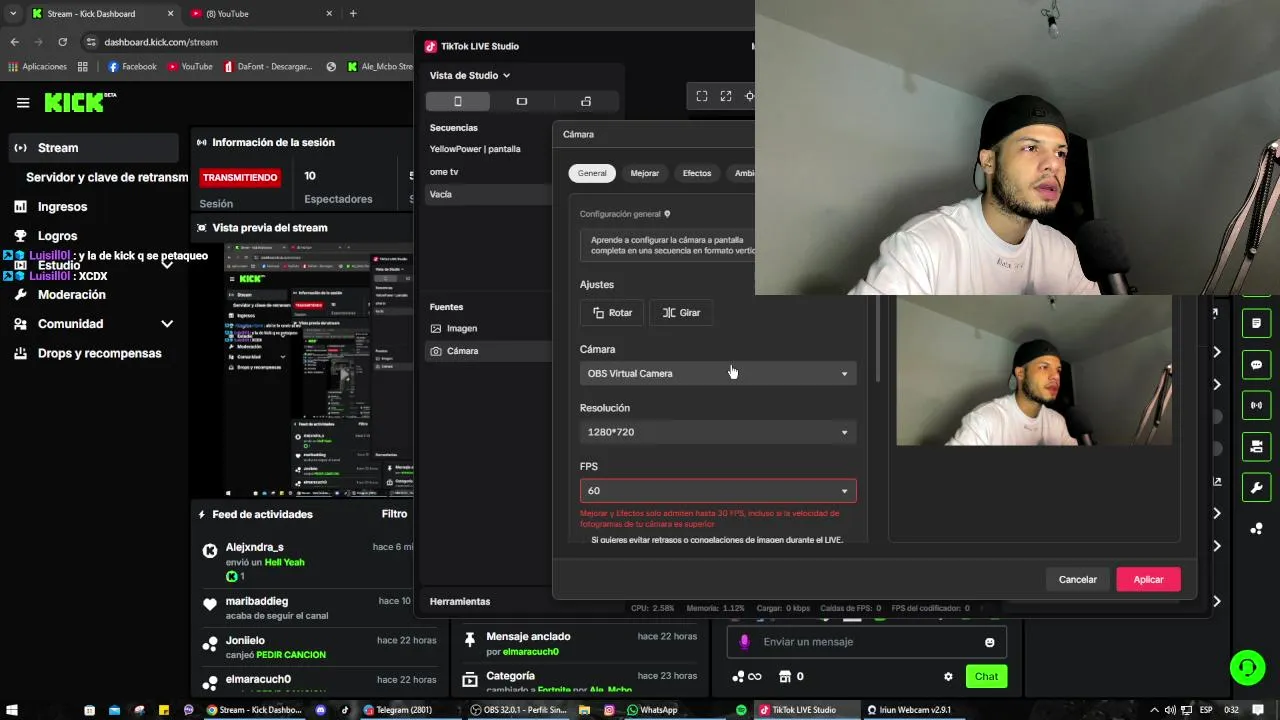Expand Vista de Studio dropdown
This screenshot has width=1280, height=720.
click(470, 75)
